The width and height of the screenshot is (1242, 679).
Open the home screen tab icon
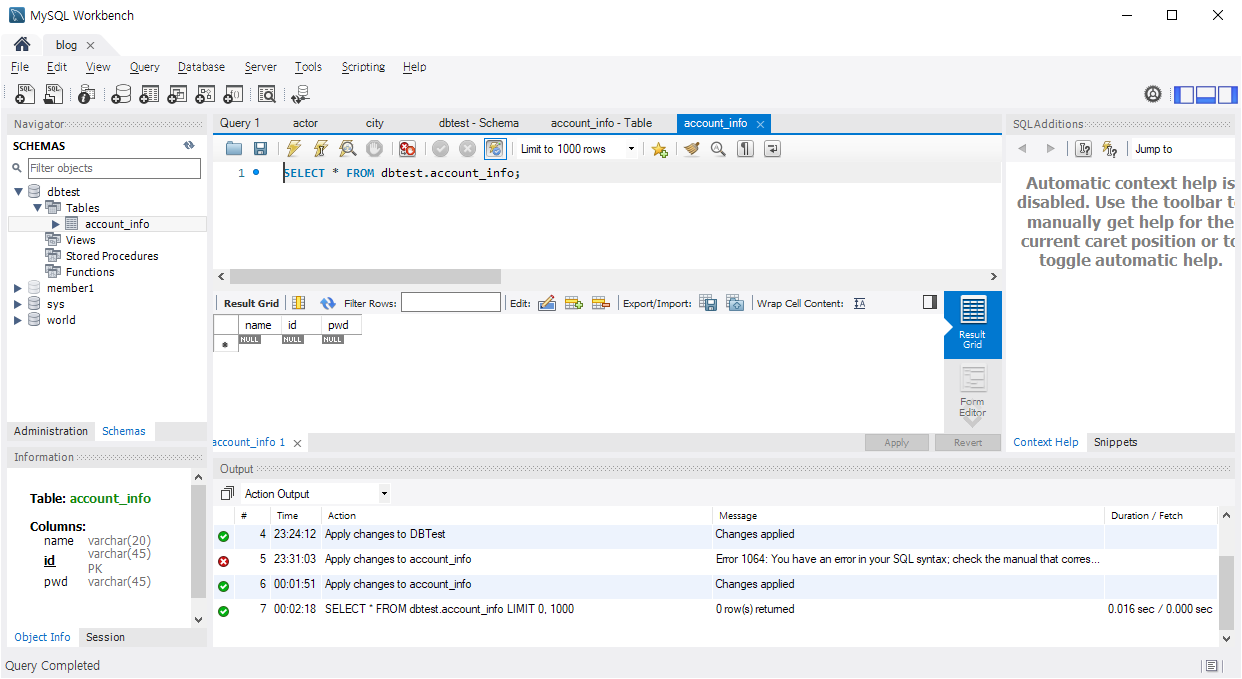pos(21,45)
